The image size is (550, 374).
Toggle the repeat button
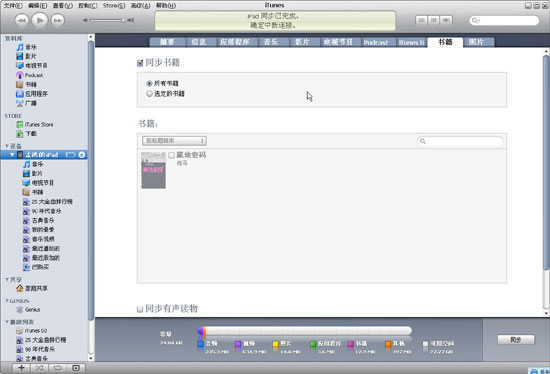tap(58, 368)
